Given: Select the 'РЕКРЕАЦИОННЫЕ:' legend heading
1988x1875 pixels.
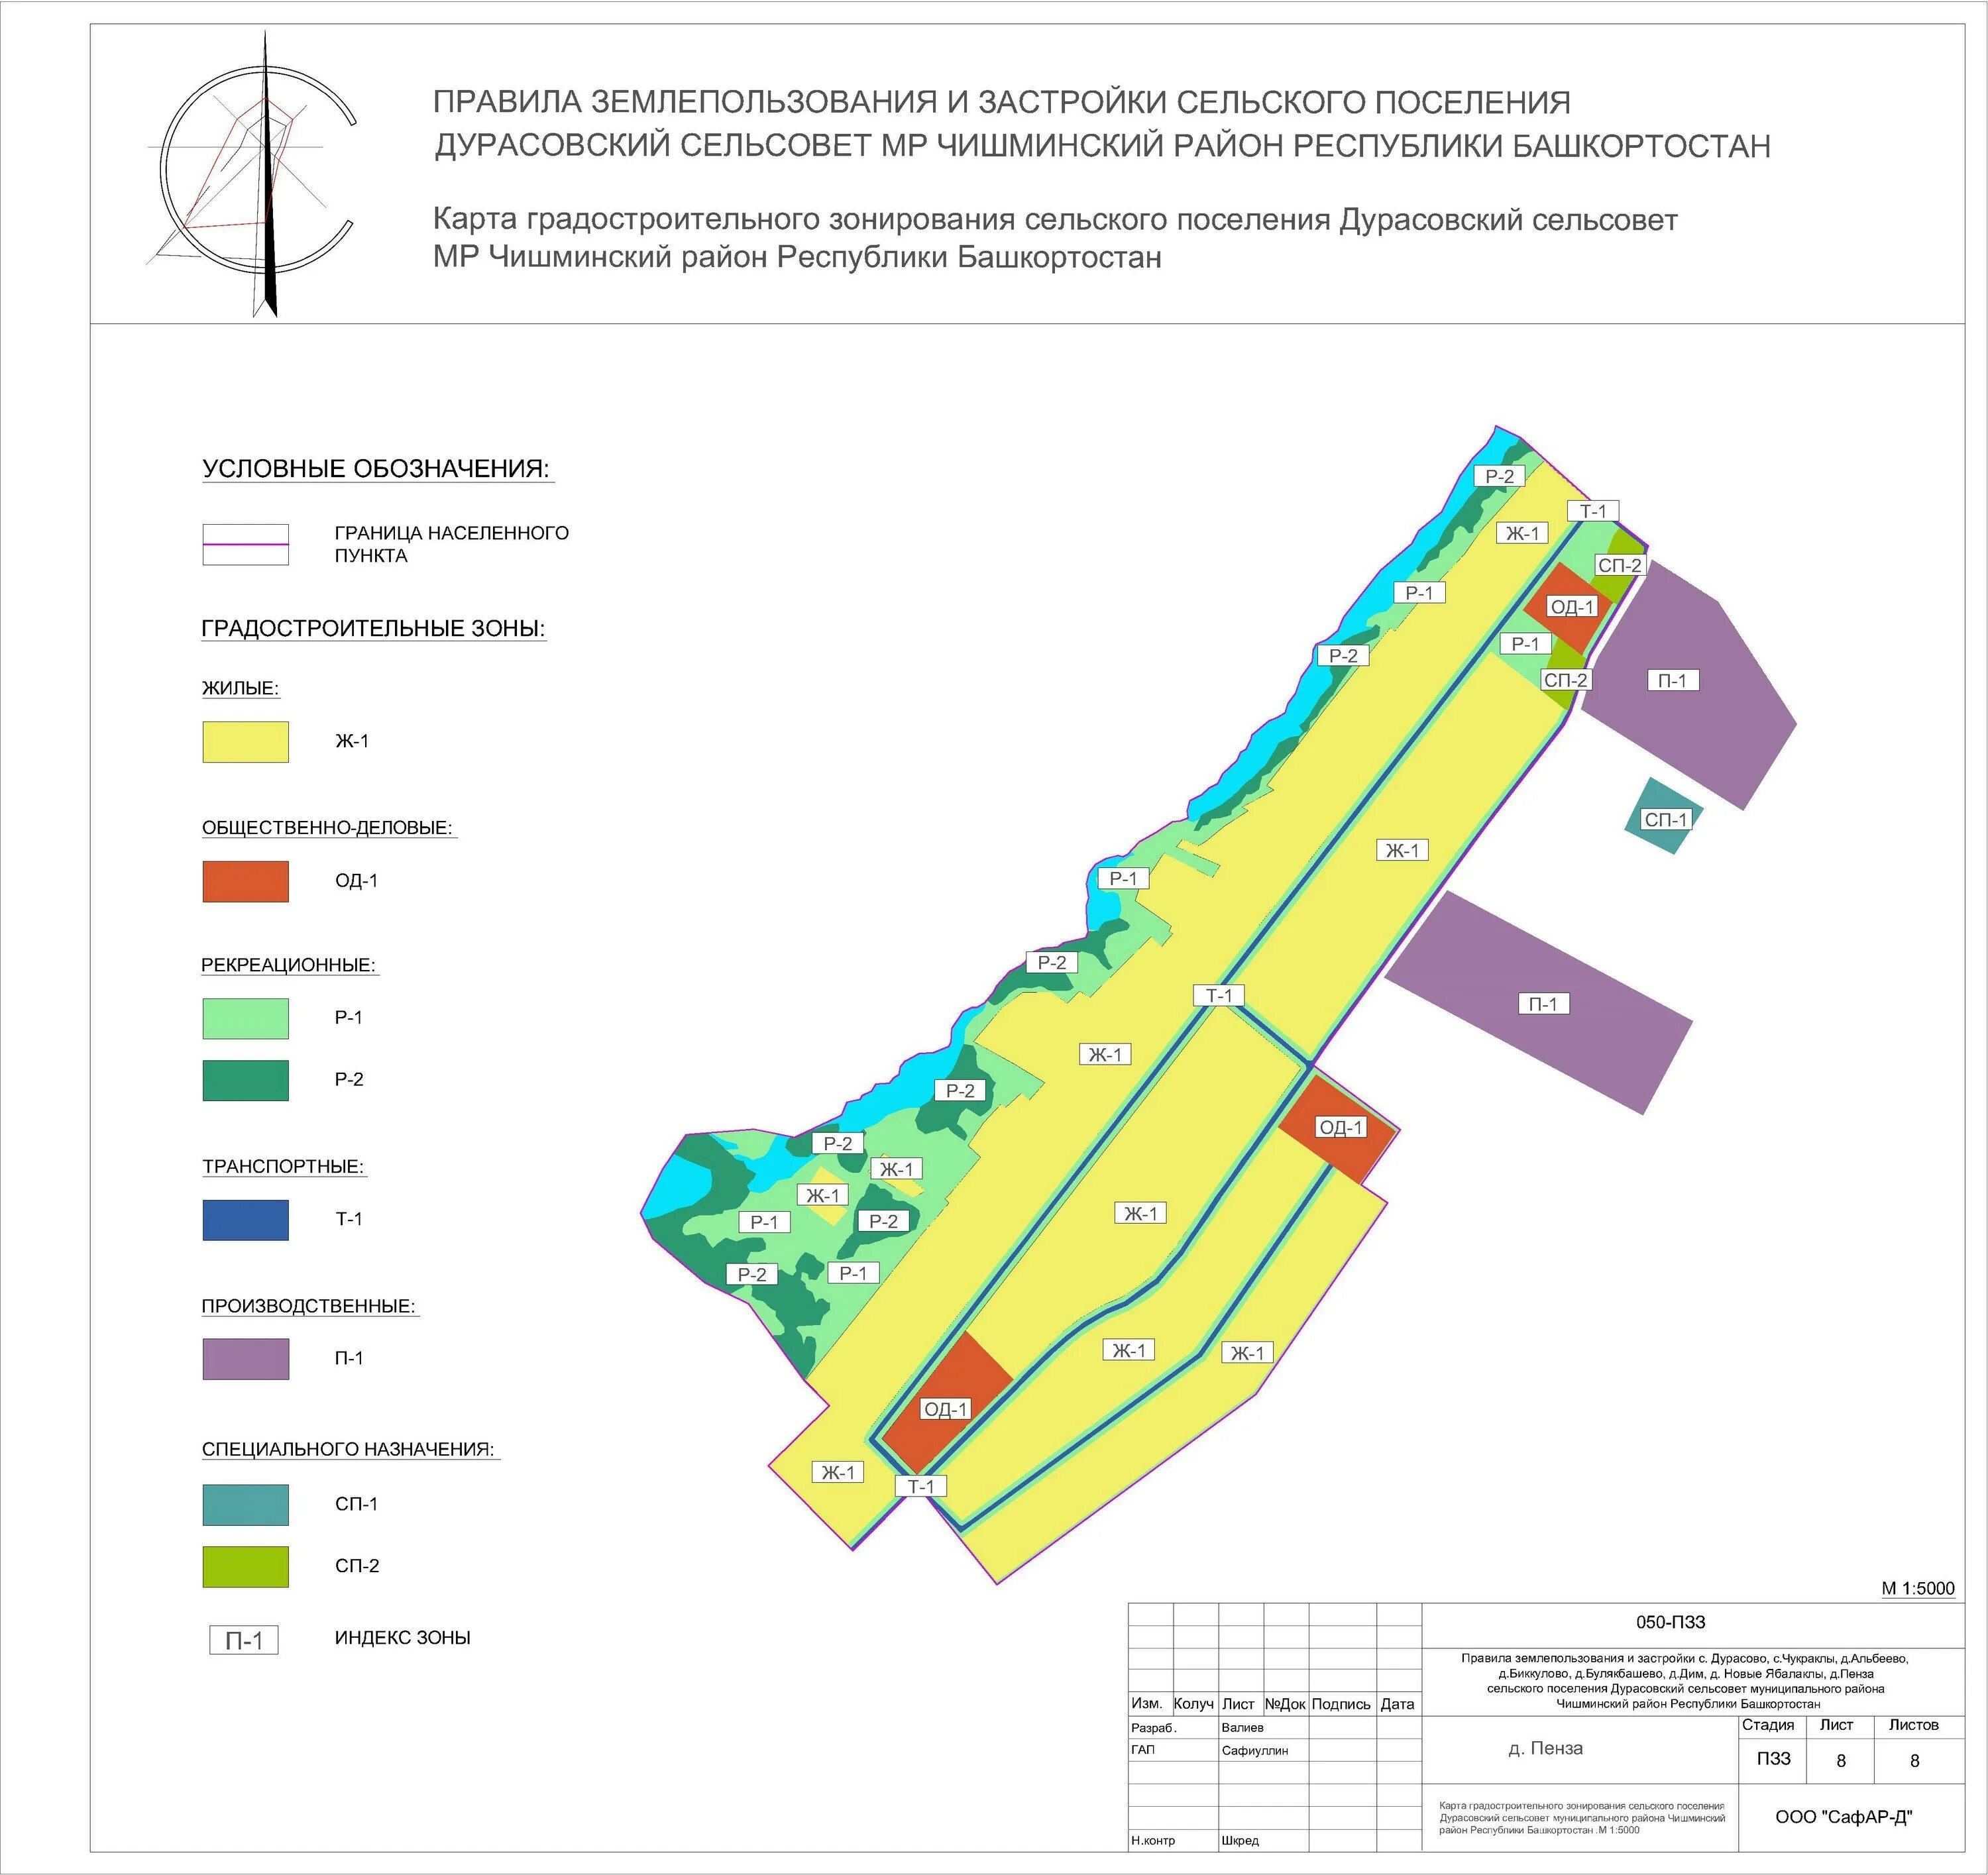Looking at the screenshot, I should (x=289, y=966).
